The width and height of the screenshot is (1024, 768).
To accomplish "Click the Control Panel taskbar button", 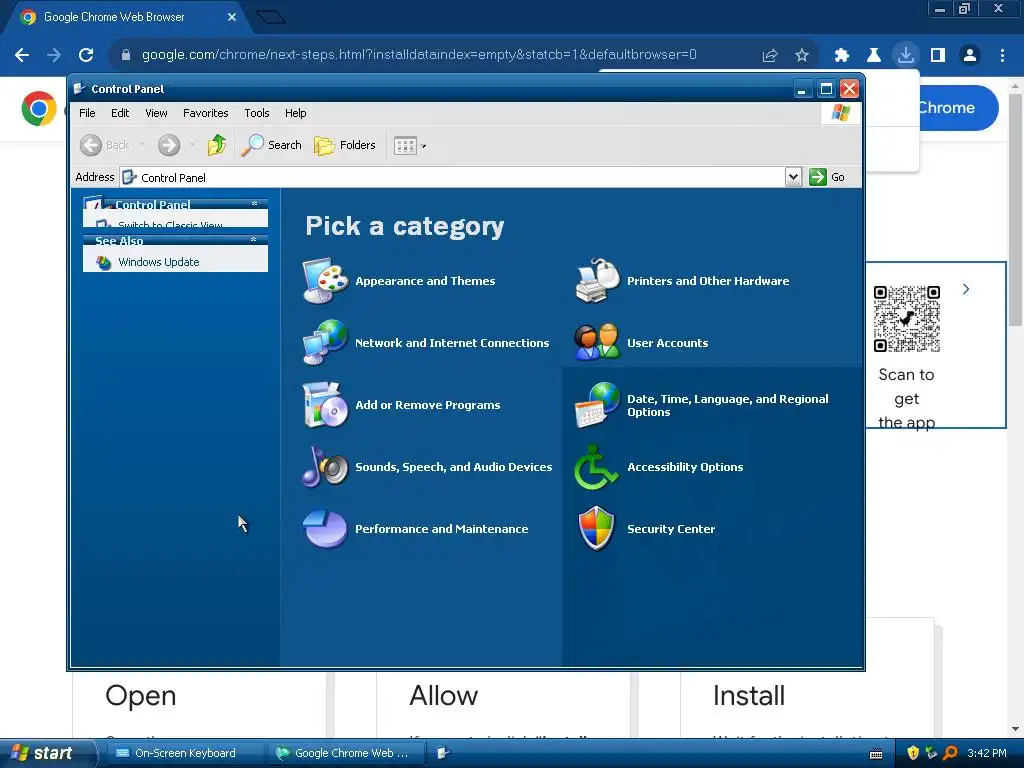I will pos(444,753).
